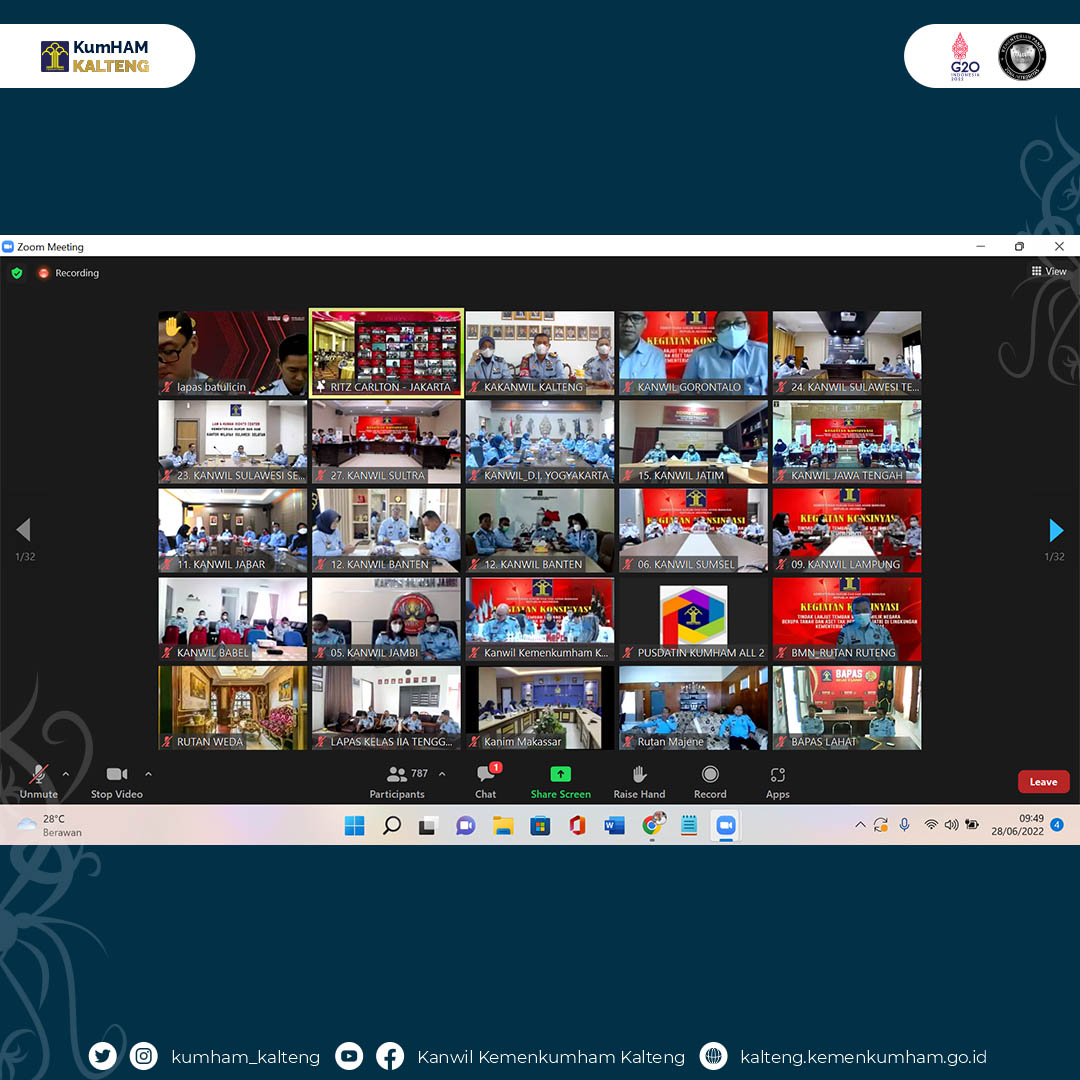Screen dimensions: 1080x1080
Task: Open Microsoft Store taskbar icon
Action: click(x=540, y=825)
